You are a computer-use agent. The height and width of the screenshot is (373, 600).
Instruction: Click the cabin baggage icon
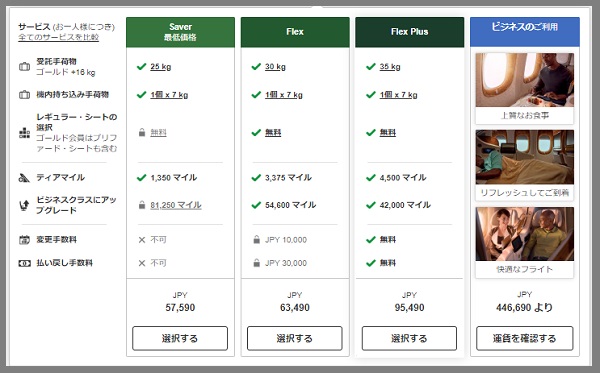(x=24, y=94)
